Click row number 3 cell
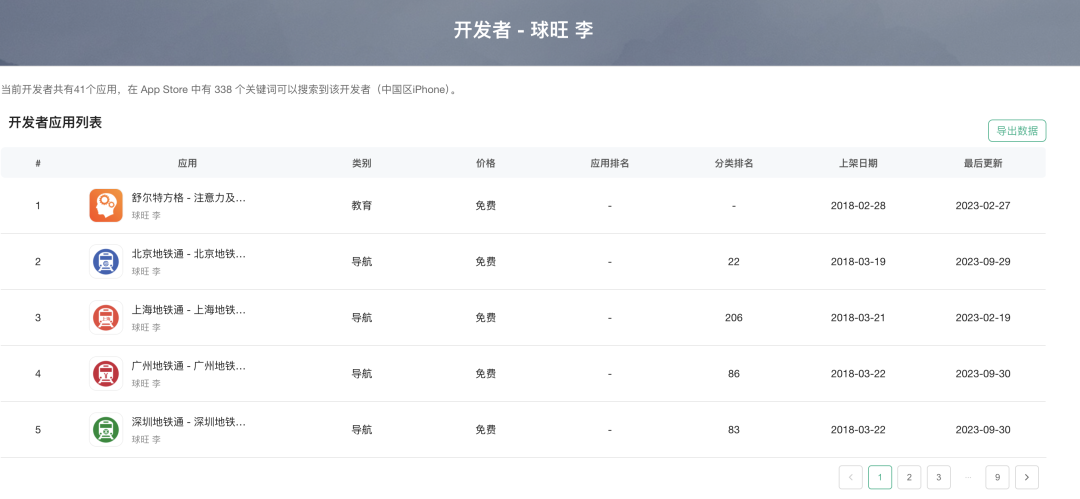Image resolution: width=1080 pixels, height=499 pixels. click(38, 318)
